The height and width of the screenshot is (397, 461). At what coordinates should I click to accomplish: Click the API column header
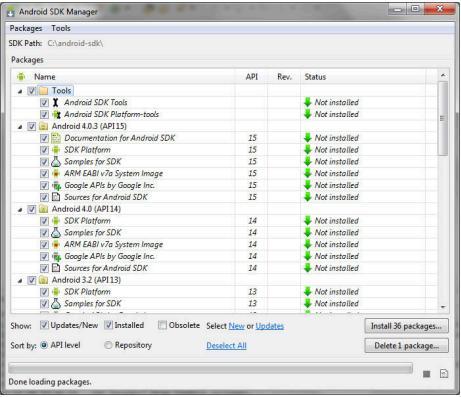(x=251, y=77)
